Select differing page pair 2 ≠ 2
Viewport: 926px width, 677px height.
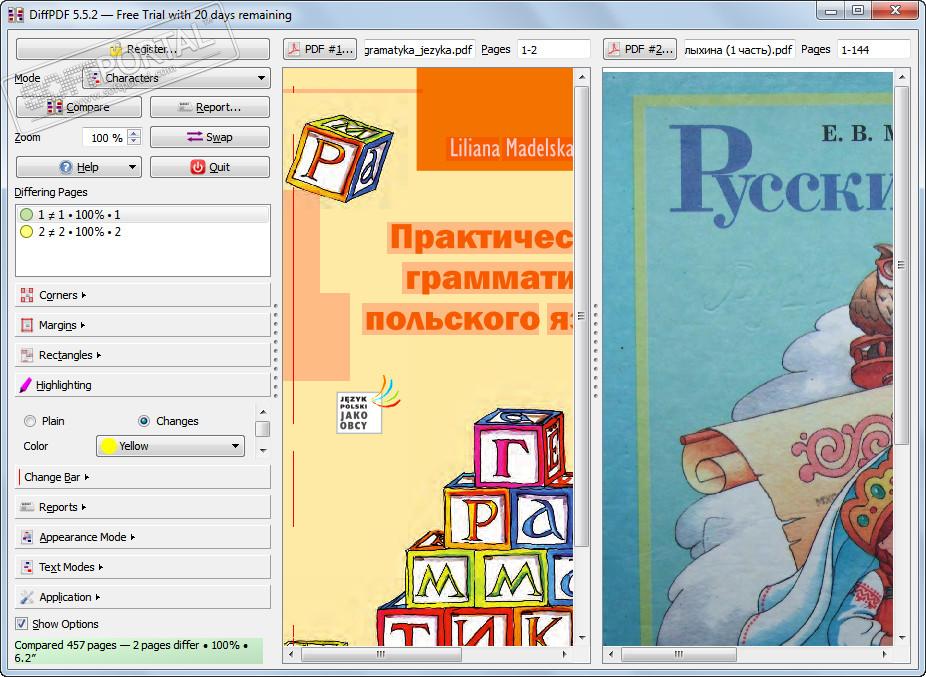click(79, 232)
